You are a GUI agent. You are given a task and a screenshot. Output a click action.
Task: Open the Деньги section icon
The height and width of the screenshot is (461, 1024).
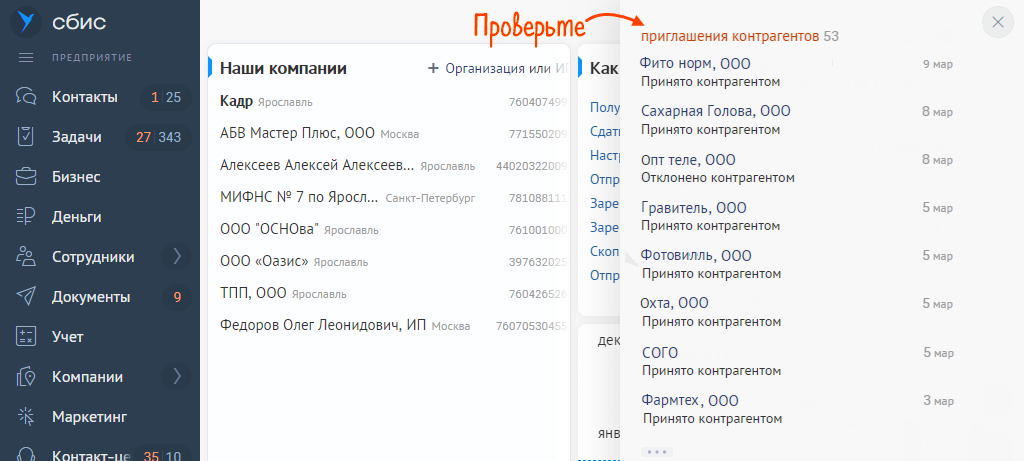[27, 217]
